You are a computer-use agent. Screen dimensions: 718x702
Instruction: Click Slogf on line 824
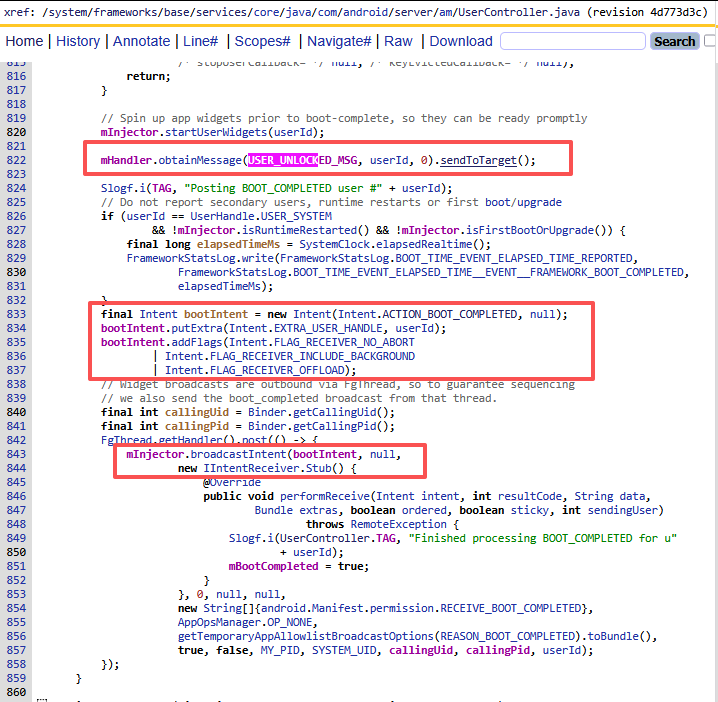coord(116,188)
